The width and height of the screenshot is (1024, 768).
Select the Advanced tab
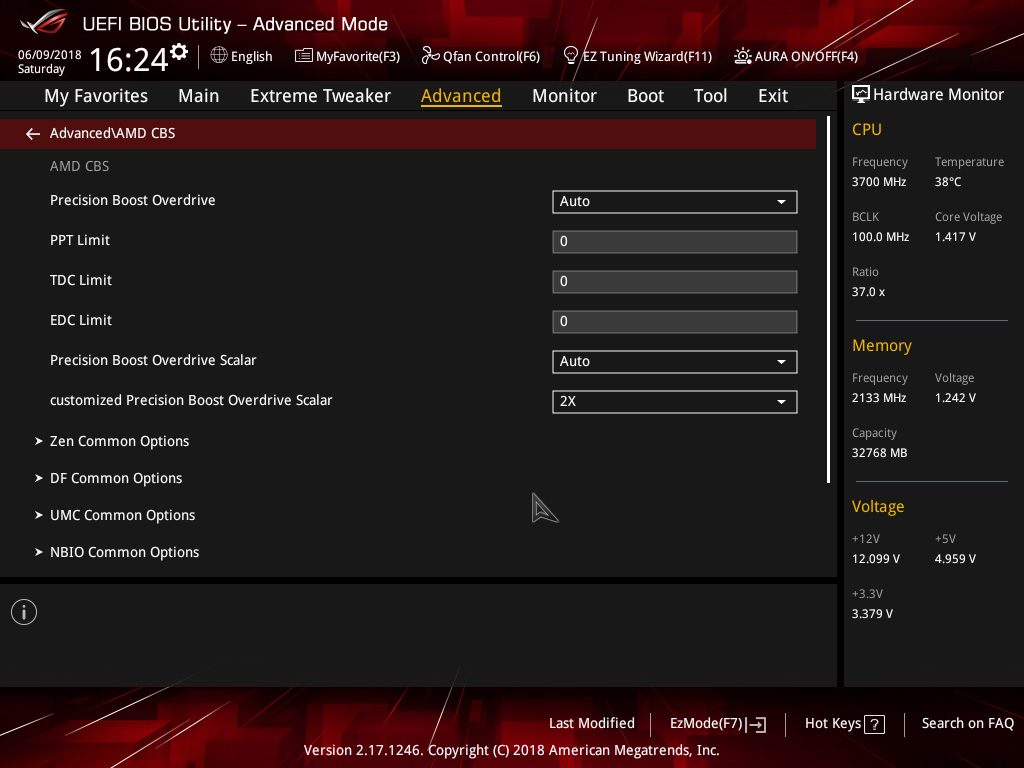[x=461, y=96]
